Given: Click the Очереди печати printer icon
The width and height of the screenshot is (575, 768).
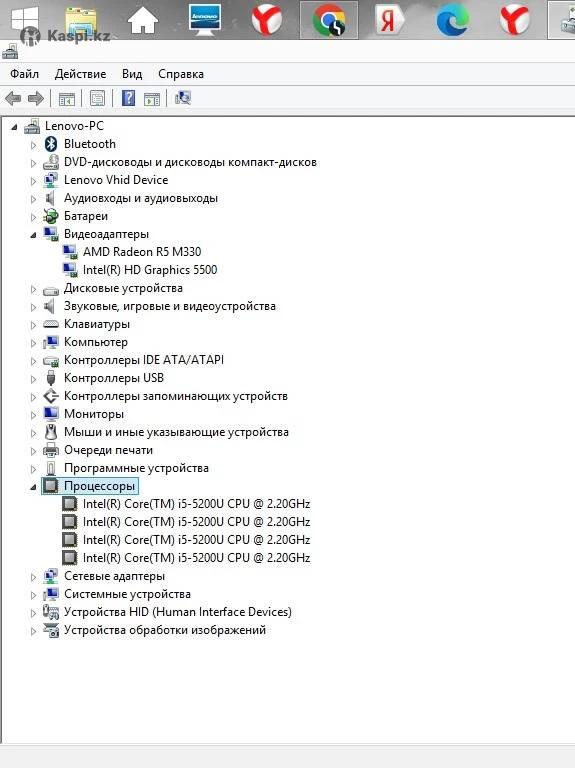Looking at the screenshot, I should click(x=51, y=450).
